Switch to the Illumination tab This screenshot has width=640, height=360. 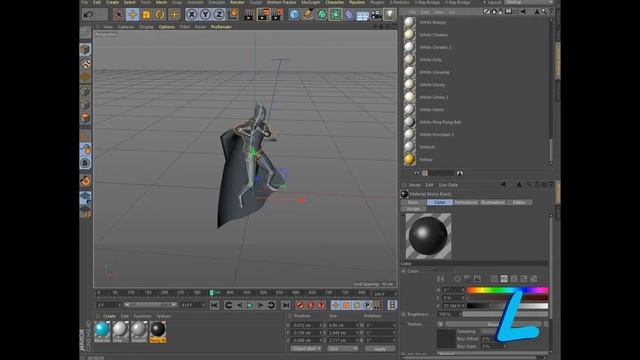tap(493, 202)
